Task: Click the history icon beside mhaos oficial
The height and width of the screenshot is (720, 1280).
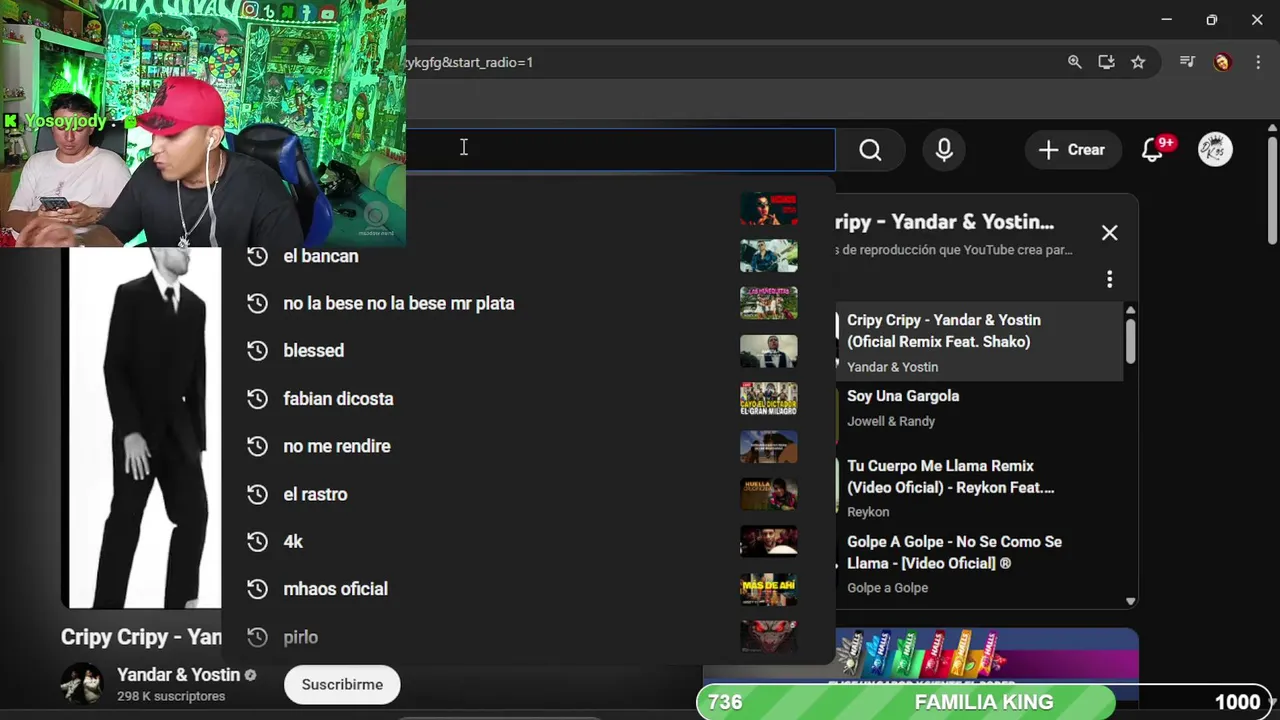Action: pos(257,589)
